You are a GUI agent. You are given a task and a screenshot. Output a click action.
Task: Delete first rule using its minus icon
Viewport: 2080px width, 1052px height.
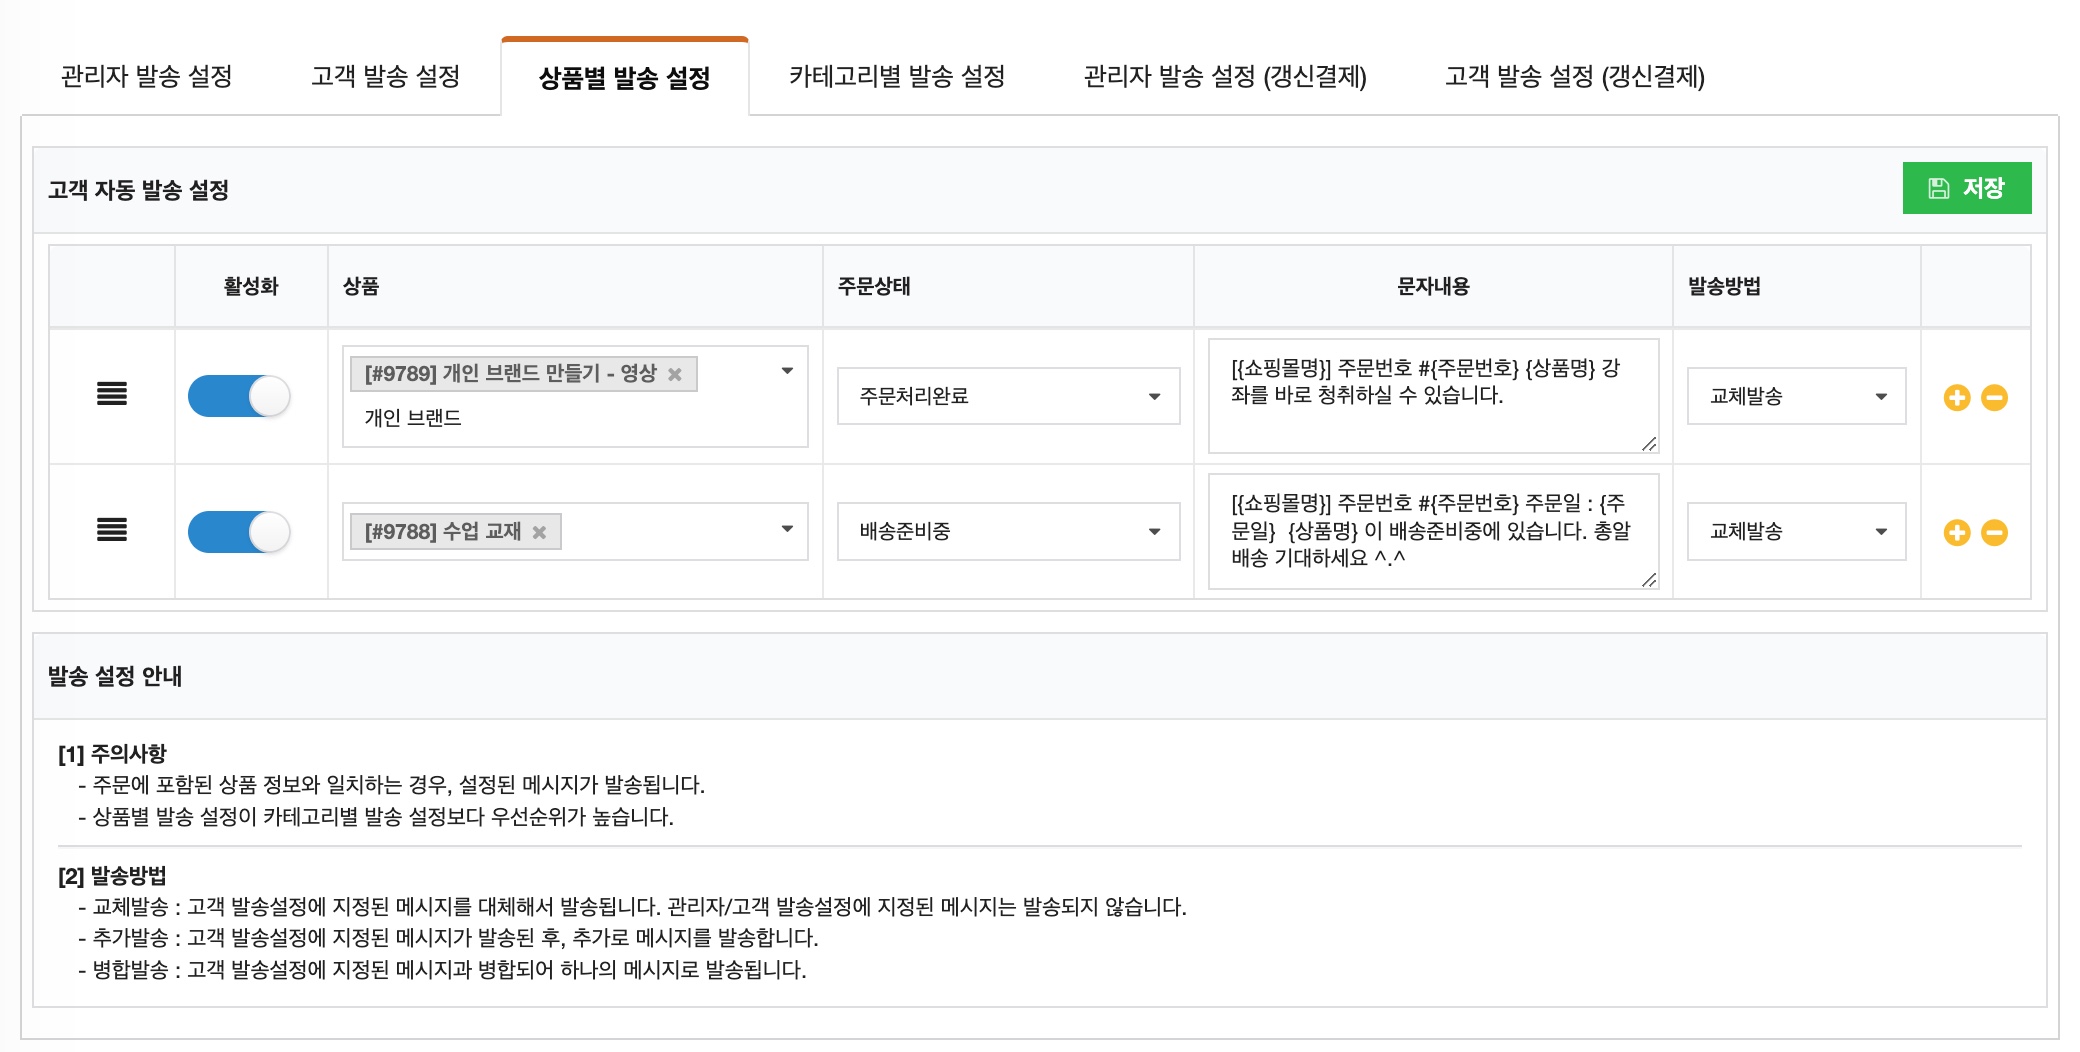pos(1994,396)
